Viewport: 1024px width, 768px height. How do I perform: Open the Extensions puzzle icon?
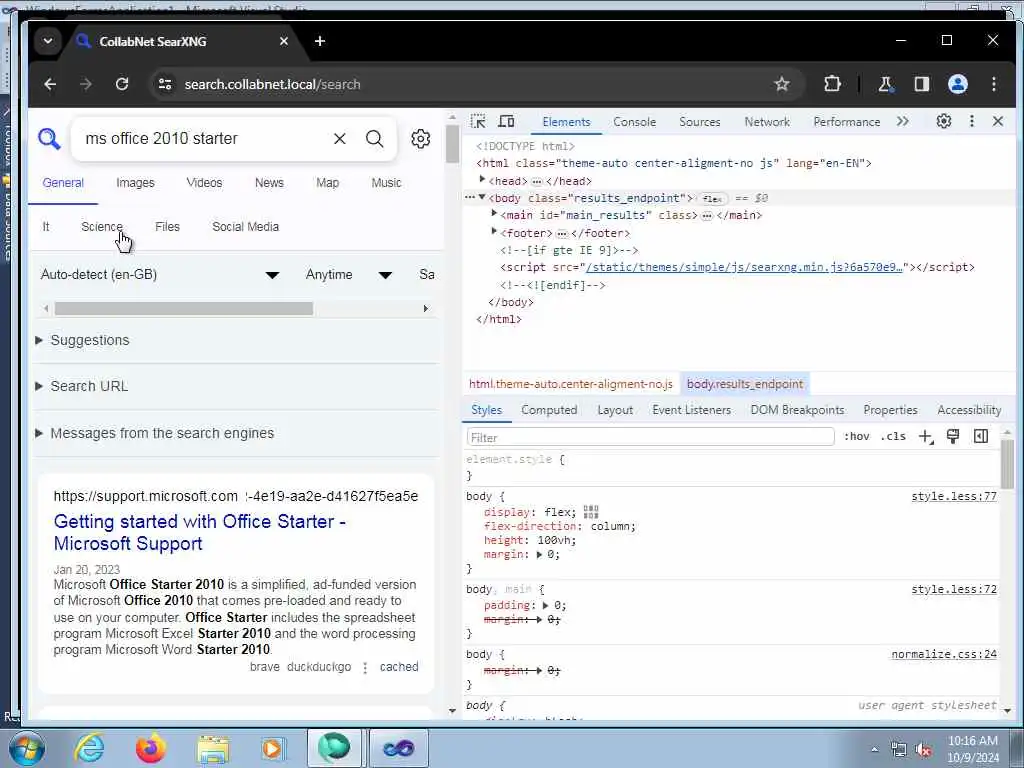coord(832,84)
